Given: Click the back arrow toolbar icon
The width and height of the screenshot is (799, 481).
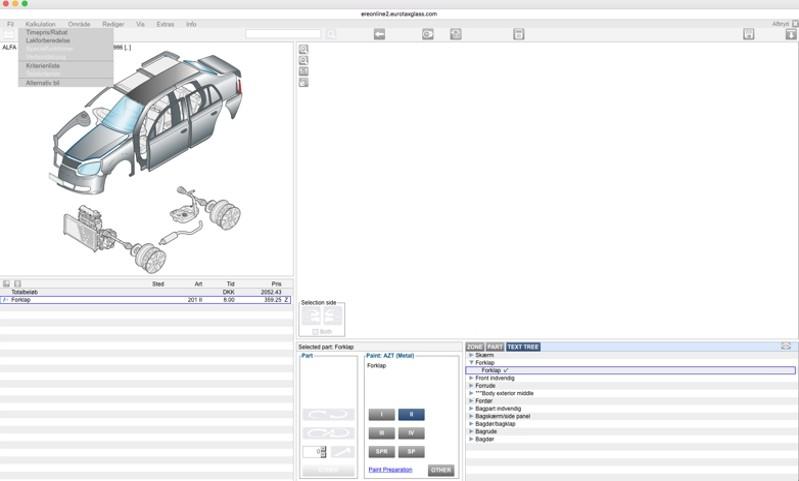Looking at the screenshot, I should pos(380,34).
